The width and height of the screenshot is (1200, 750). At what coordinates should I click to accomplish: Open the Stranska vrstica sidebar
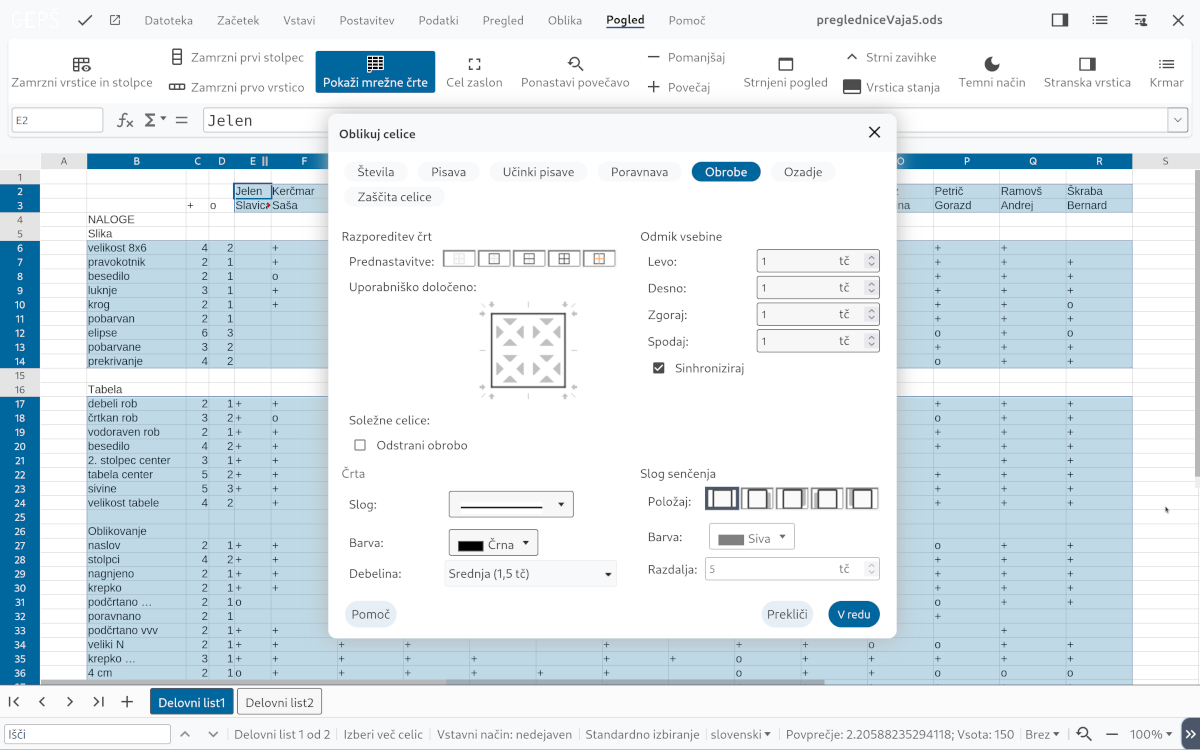tap(1087, 64)
